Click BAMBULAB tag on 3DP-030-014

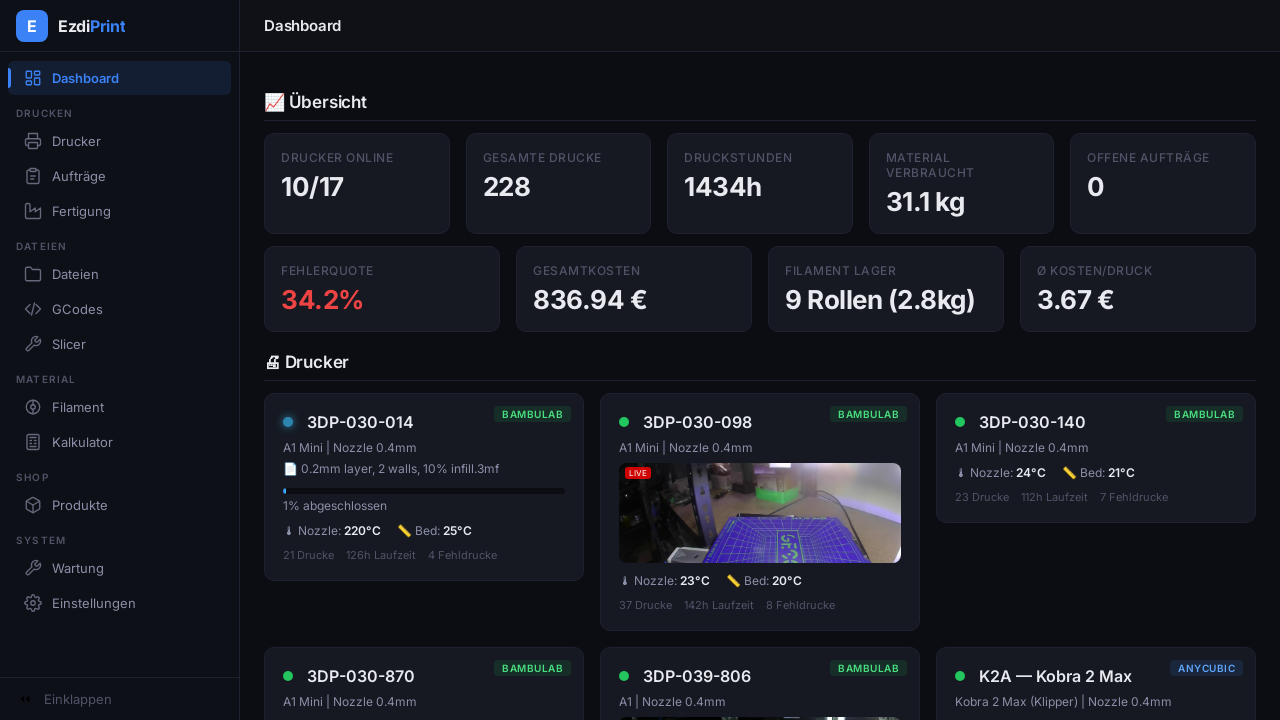point(532,414)
